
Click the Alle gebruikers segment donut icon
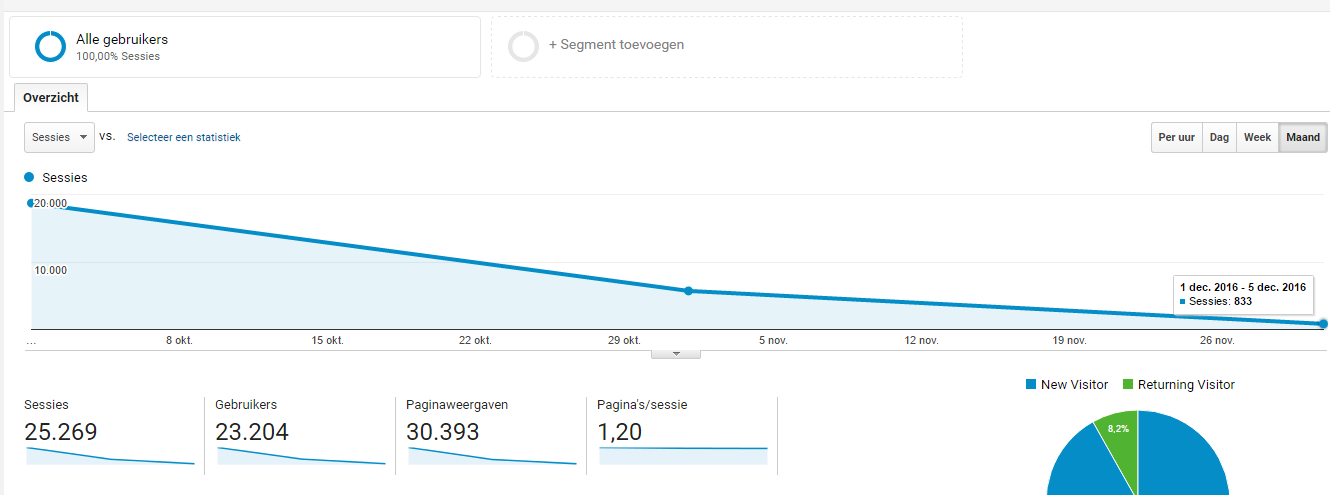(x=50, y=47)
